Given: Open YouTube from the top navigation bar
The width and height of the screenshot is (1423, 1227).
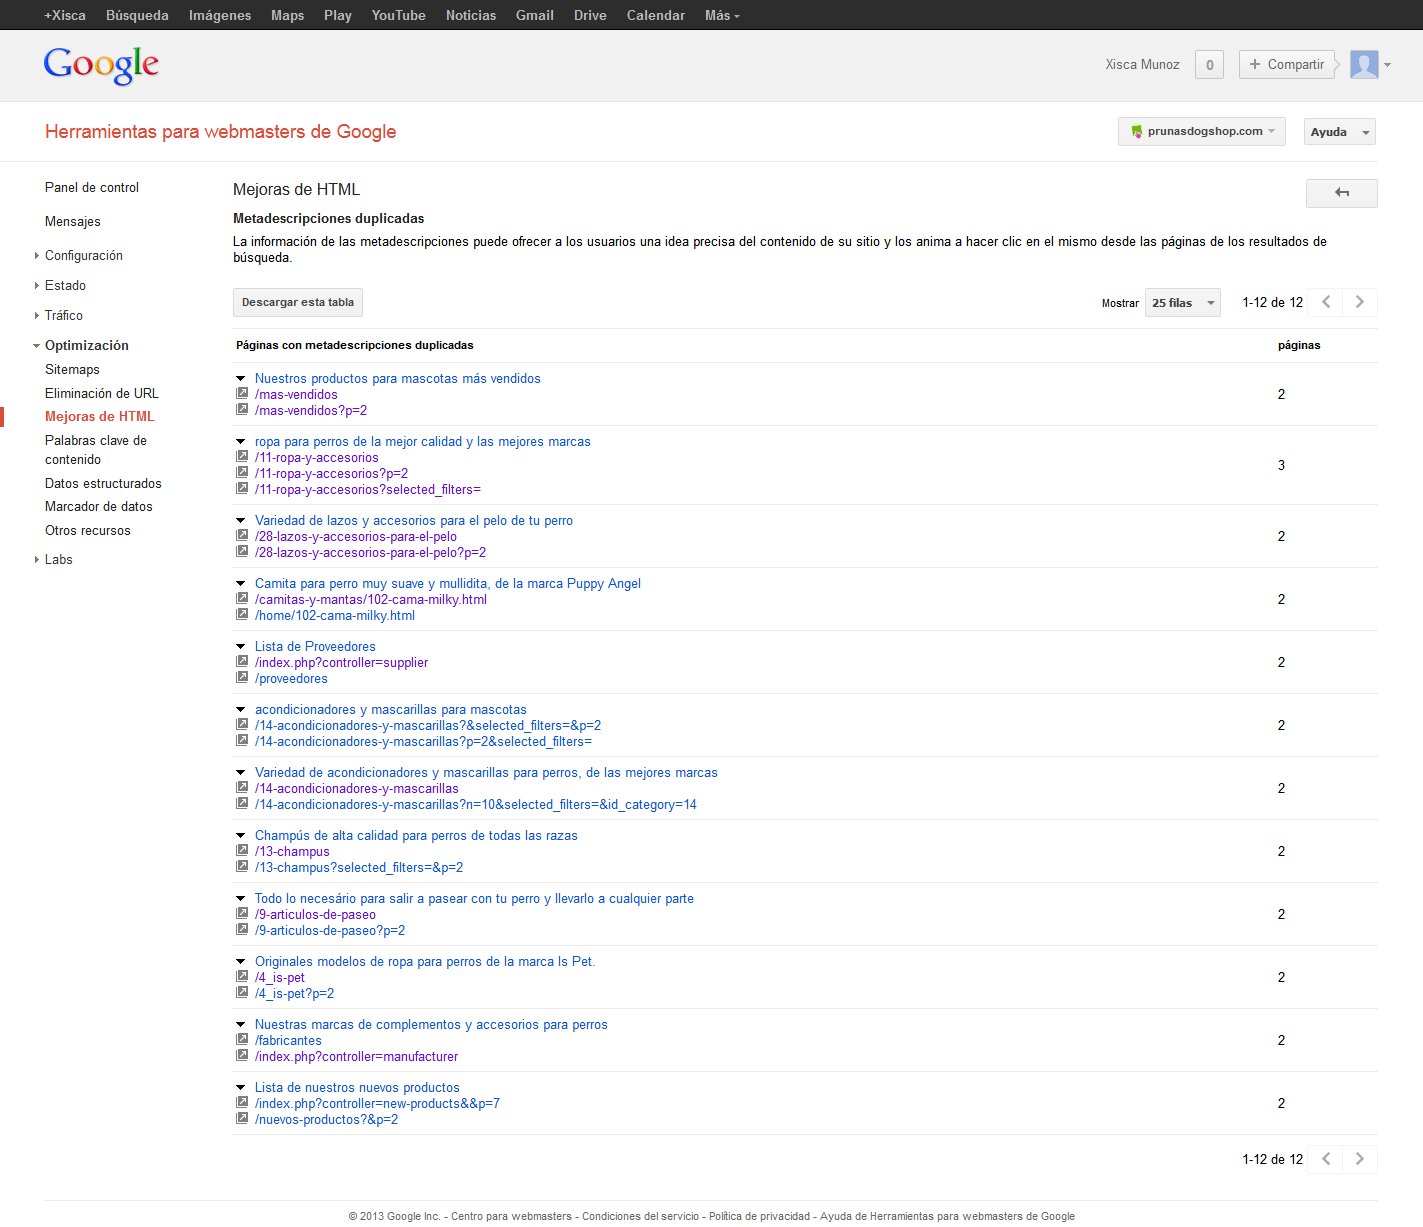Looking at the screenshot, I should 399,15.
